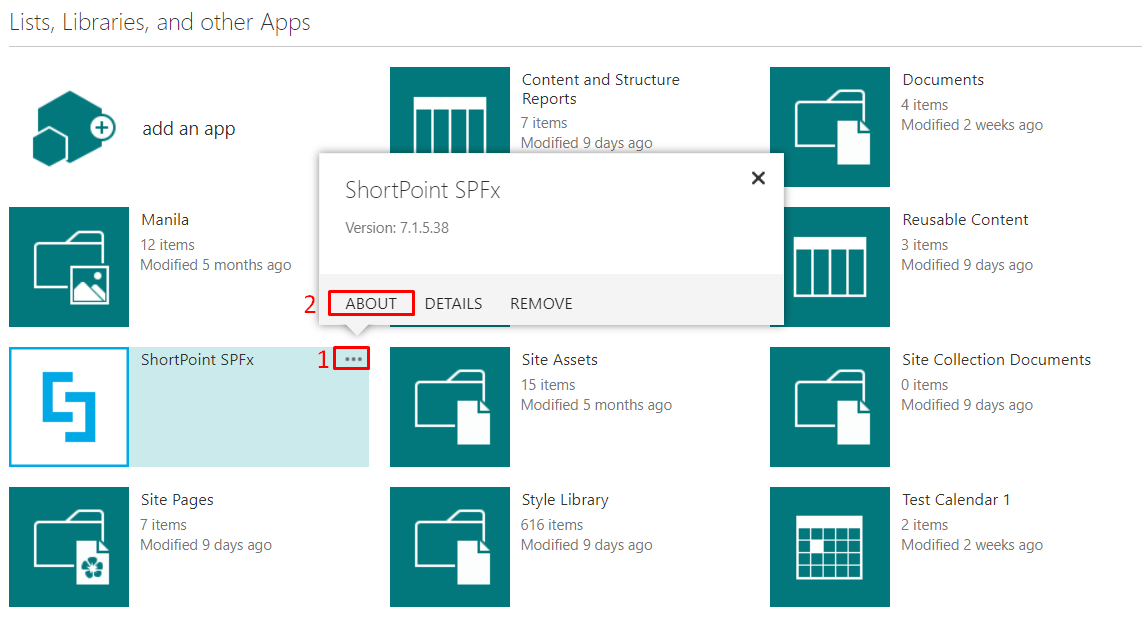
Task: Click the Version: 7.1.5.38 text
Action: tap(397, 227)
